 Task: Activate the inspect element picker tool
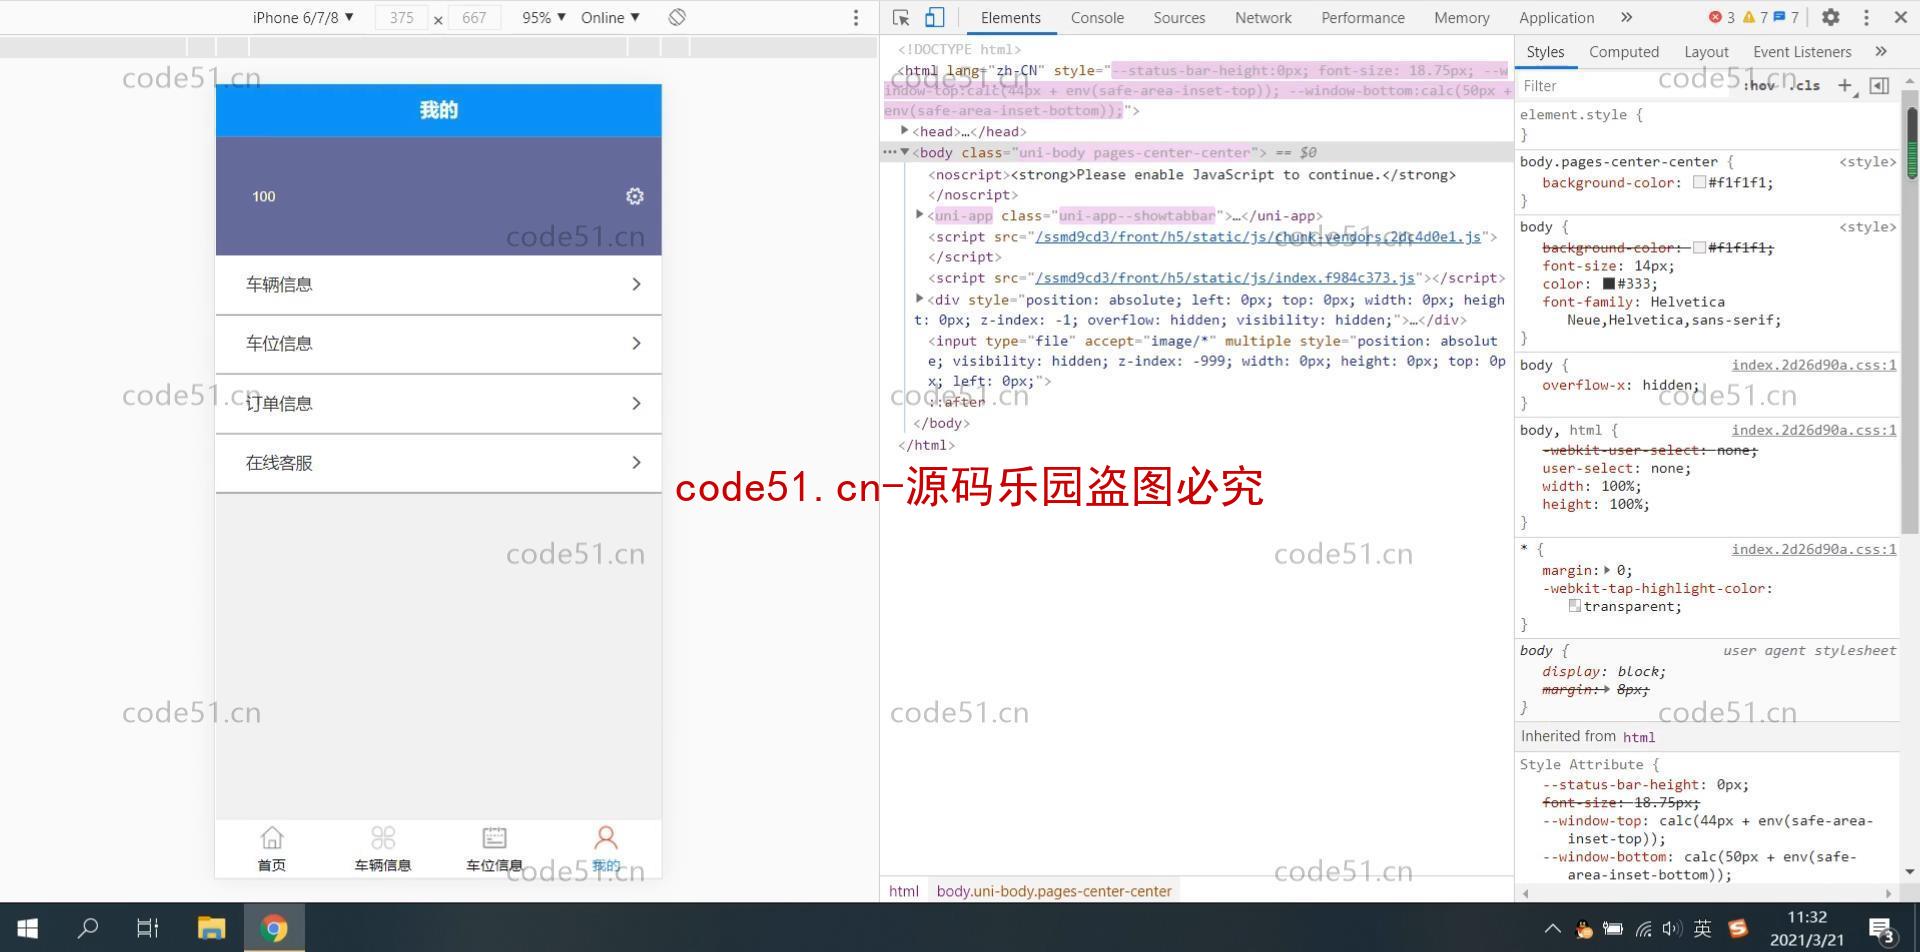pos(901,17)
